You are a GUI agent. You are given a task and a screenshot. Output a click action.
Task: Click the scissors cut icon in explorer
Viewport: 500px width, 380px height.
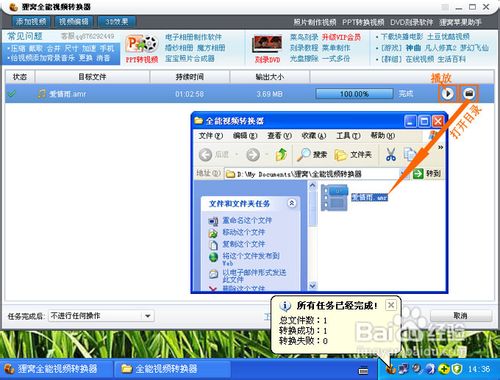coord(391,155)
